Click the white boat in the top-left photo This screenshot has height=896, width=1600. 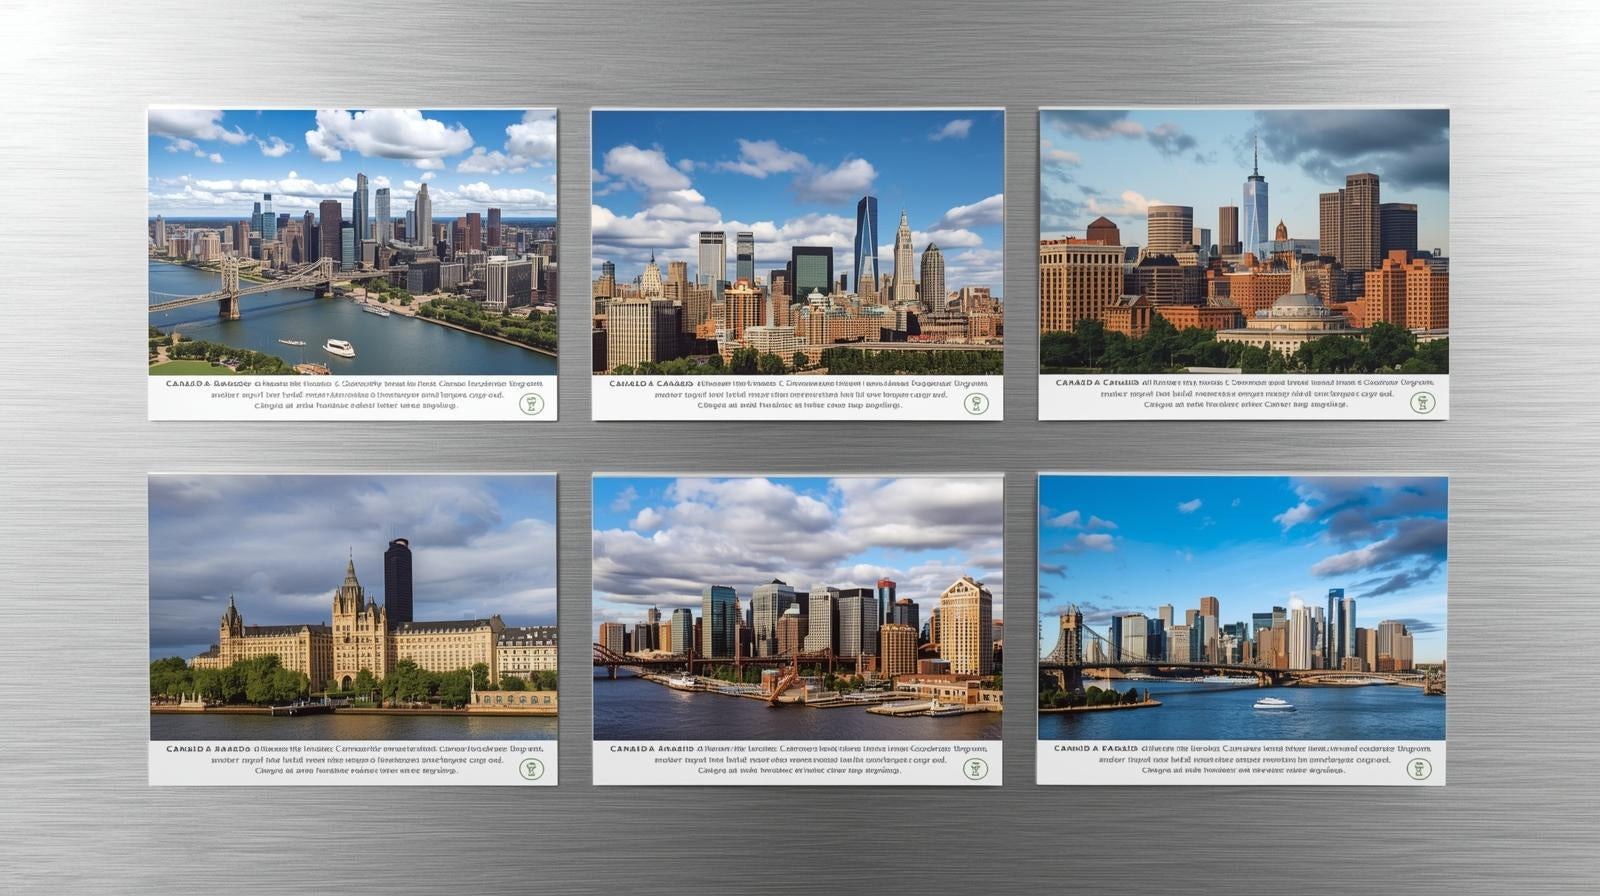[339, 348]
